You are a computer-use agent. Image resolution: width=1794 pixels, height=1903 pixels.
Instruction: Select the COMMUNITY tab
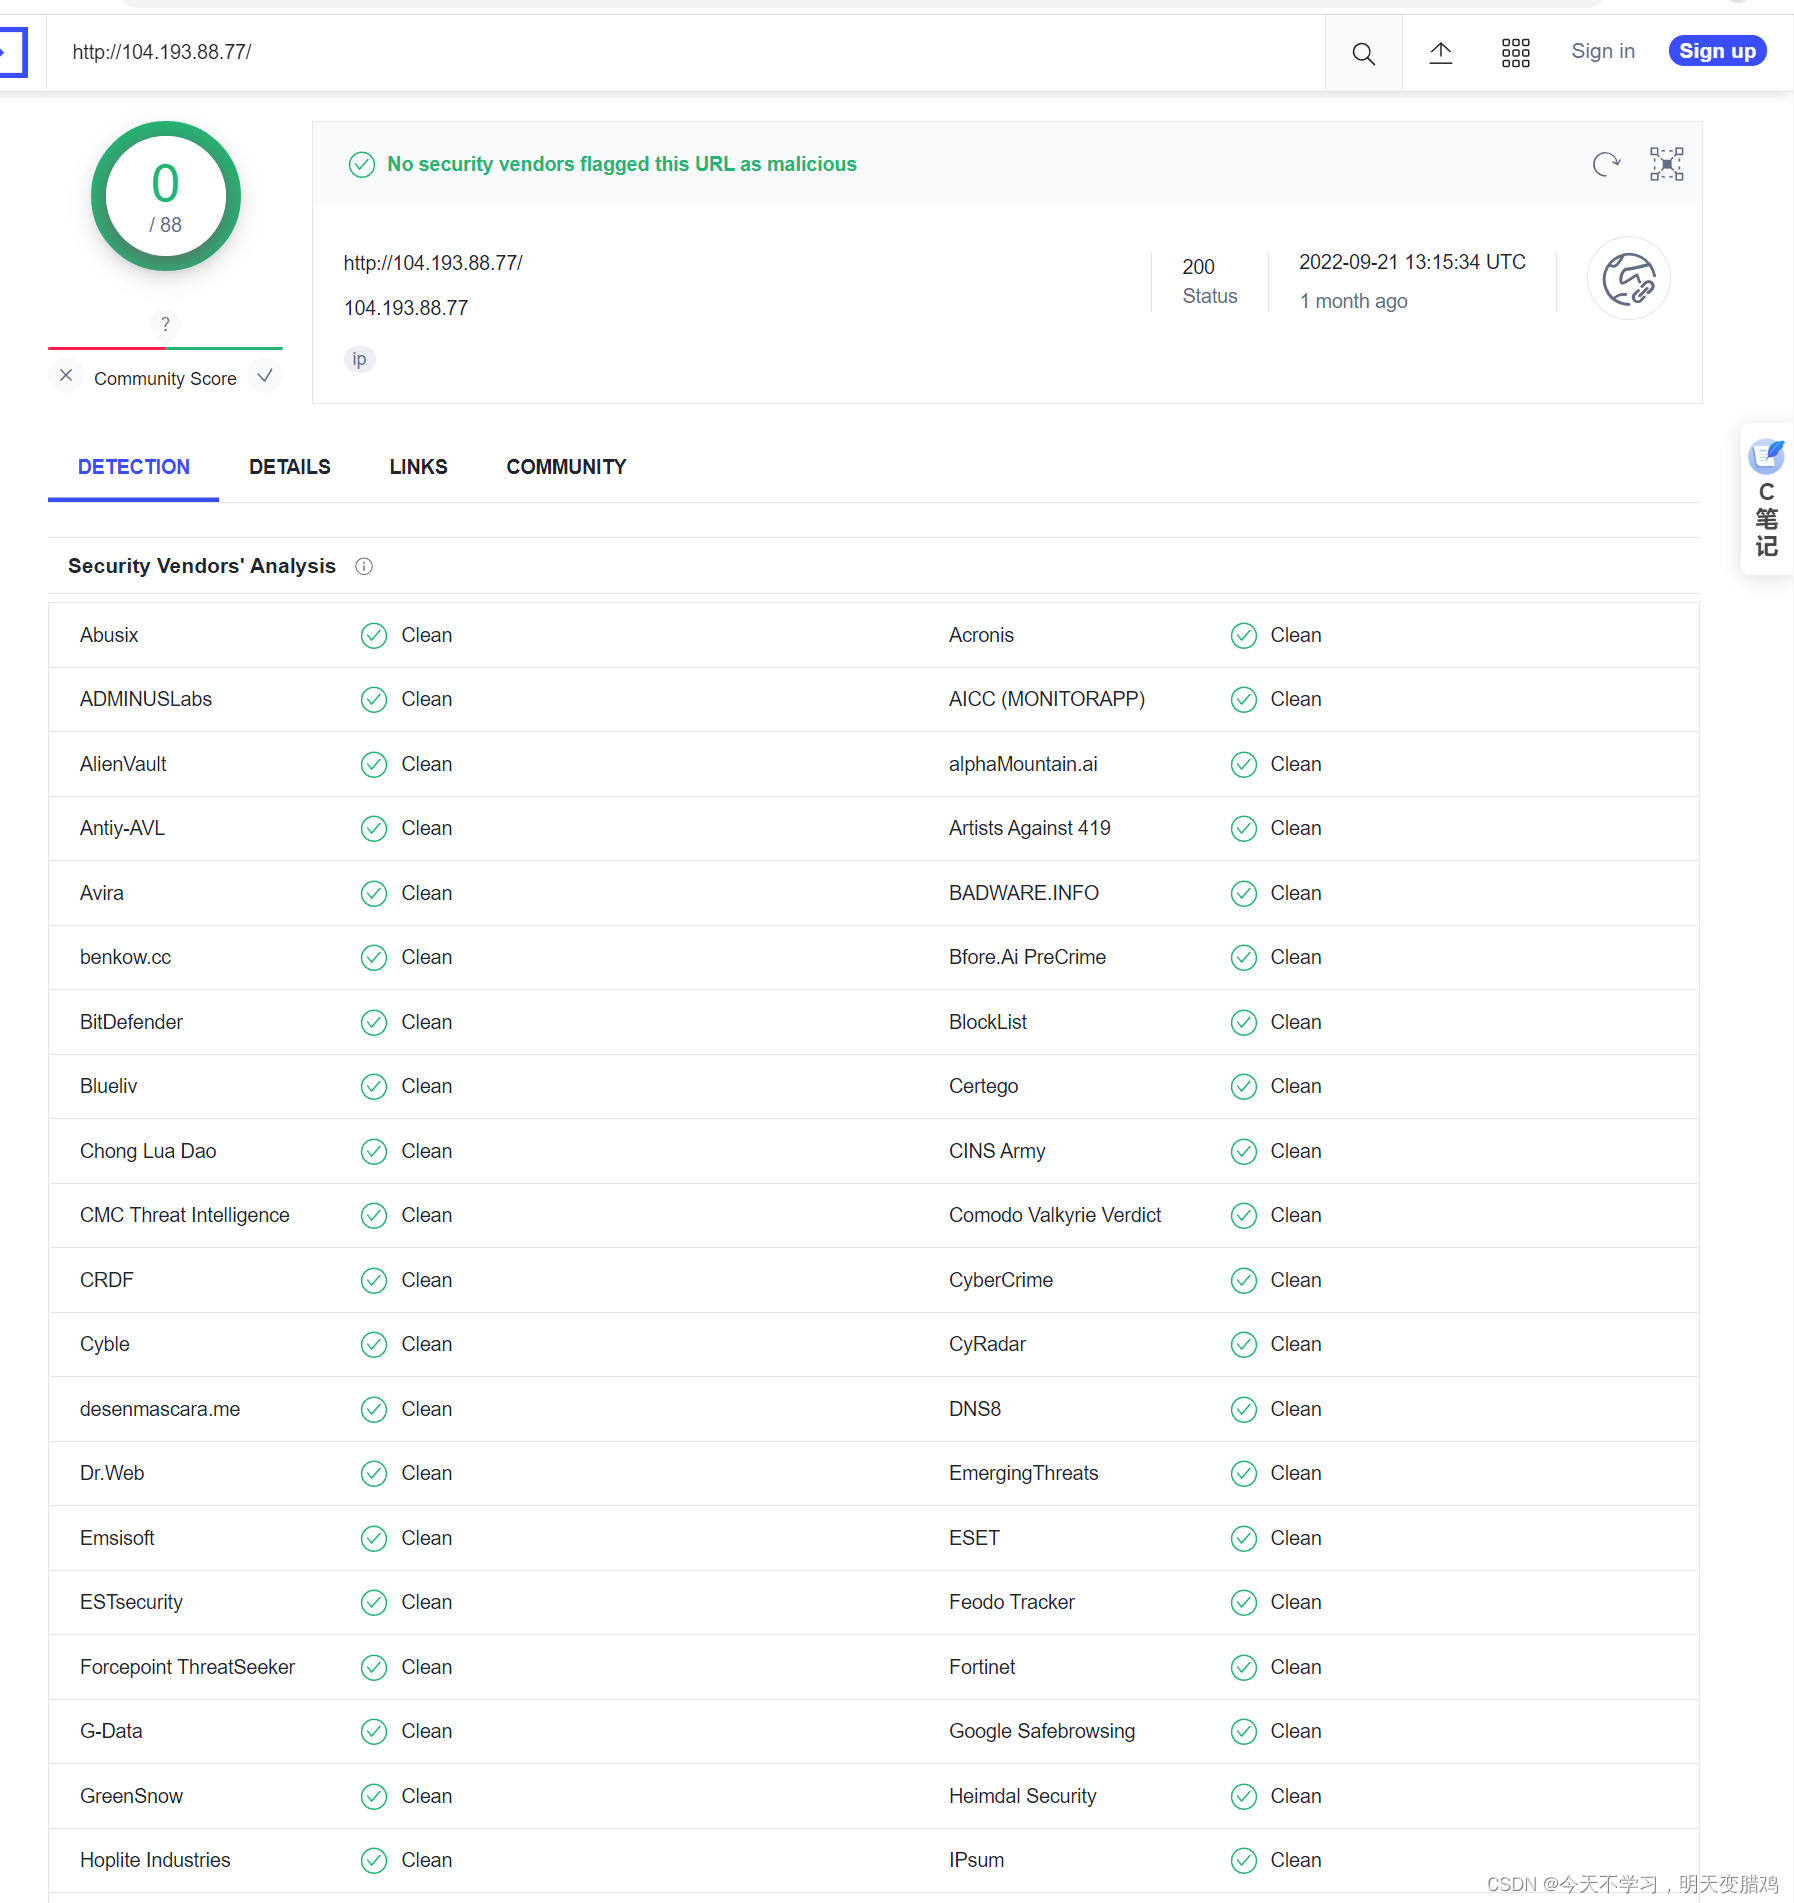coord(566,467)
